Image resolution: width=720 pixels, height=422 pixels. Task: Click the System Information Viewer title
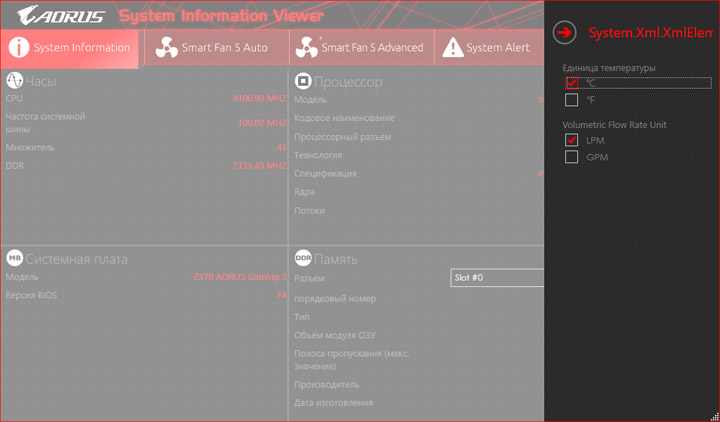click(221, 16)
